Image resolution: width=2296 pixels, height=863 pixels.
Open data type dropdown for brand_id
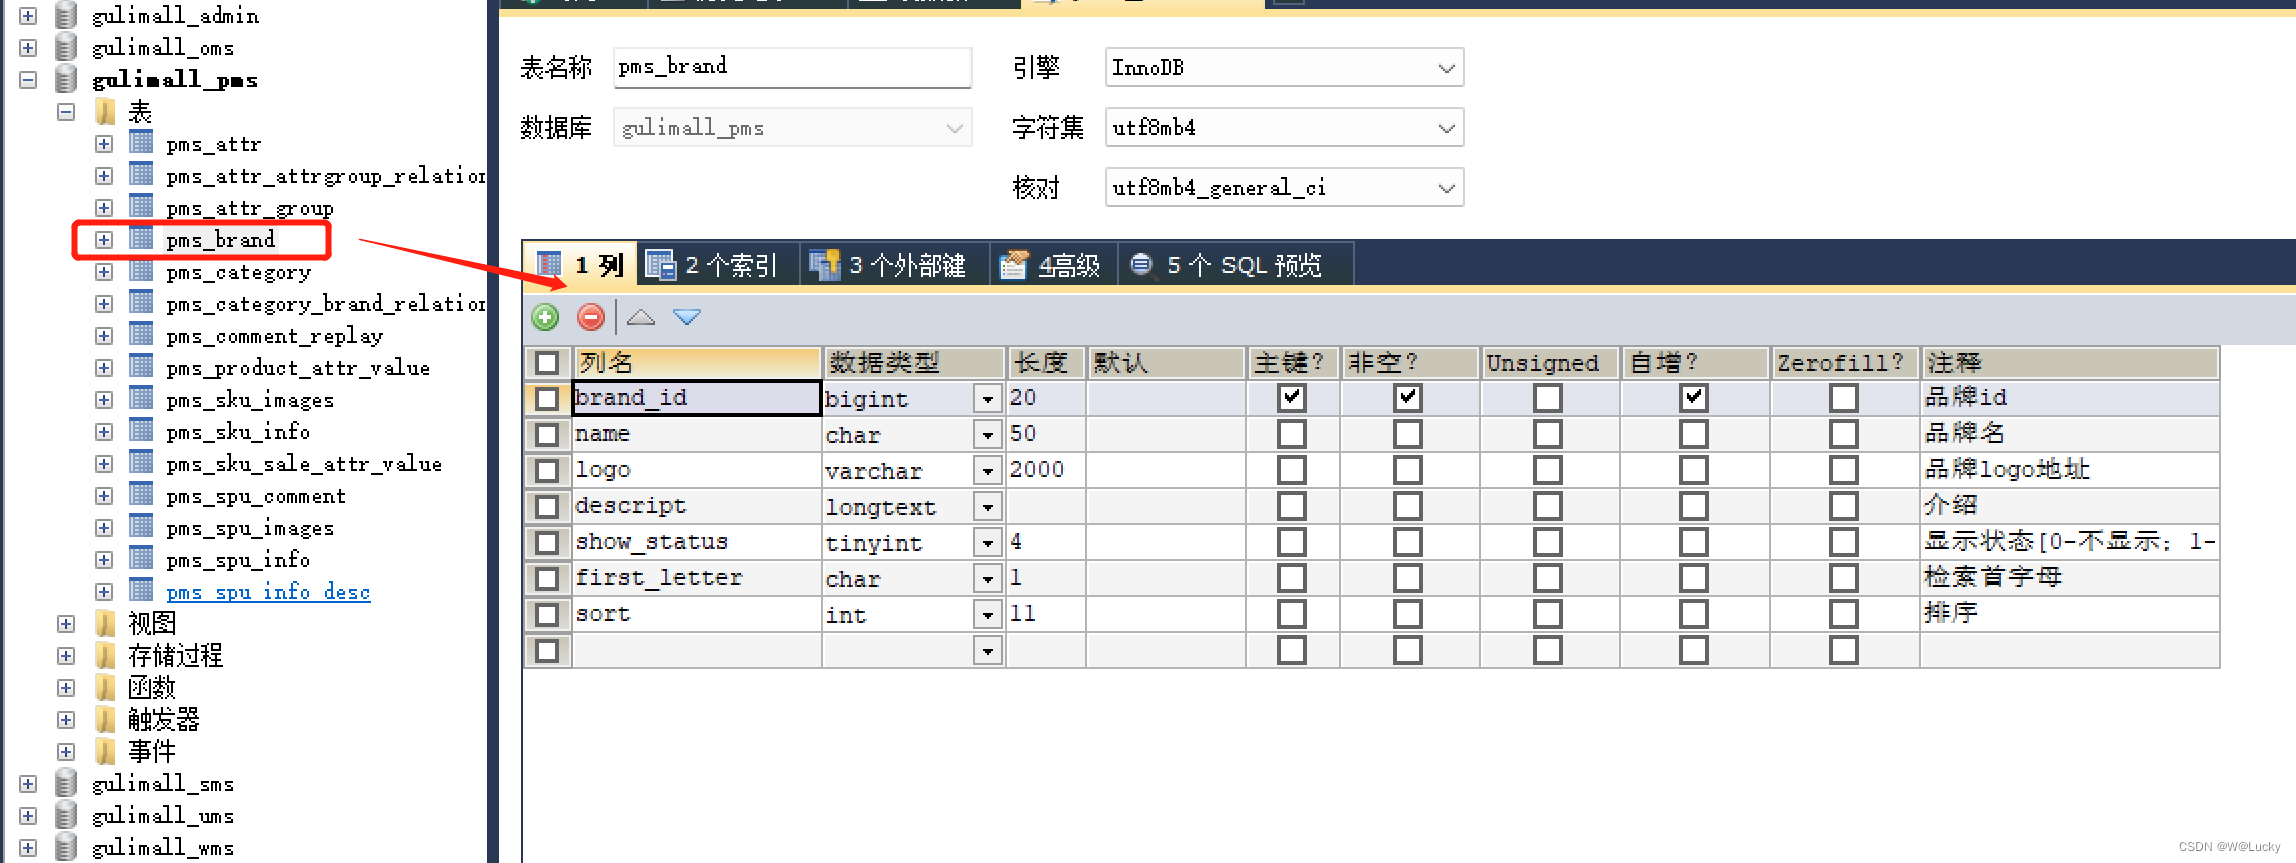[x=988, y=399]
